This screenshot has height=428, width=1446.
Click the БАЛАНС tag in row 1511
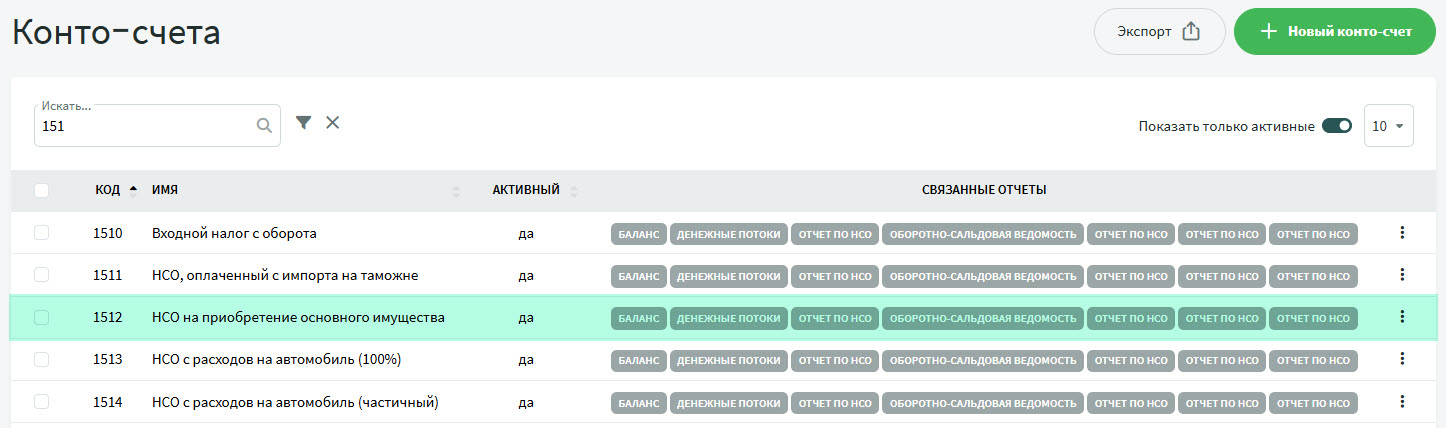click(x=638, y=275)
